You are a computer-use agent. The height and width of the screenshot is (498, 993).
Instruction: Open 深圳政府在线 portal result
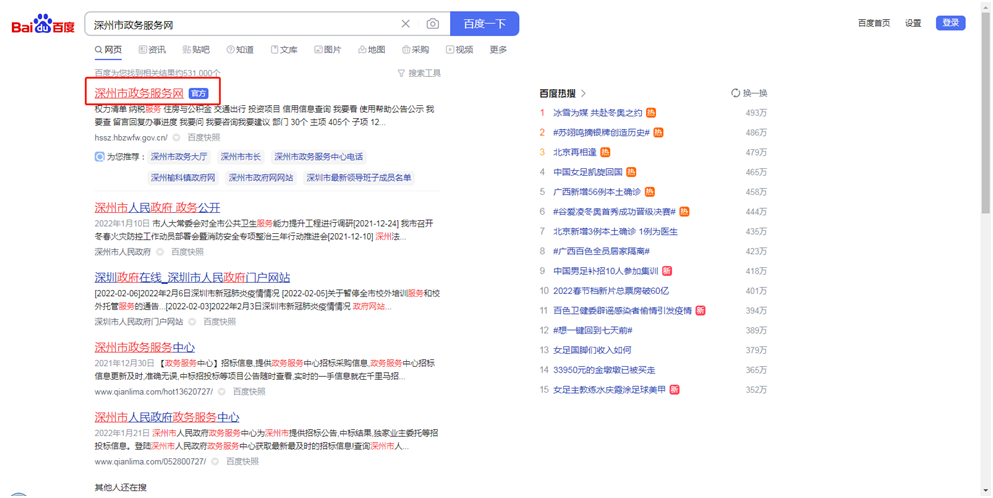pos(192,277)
